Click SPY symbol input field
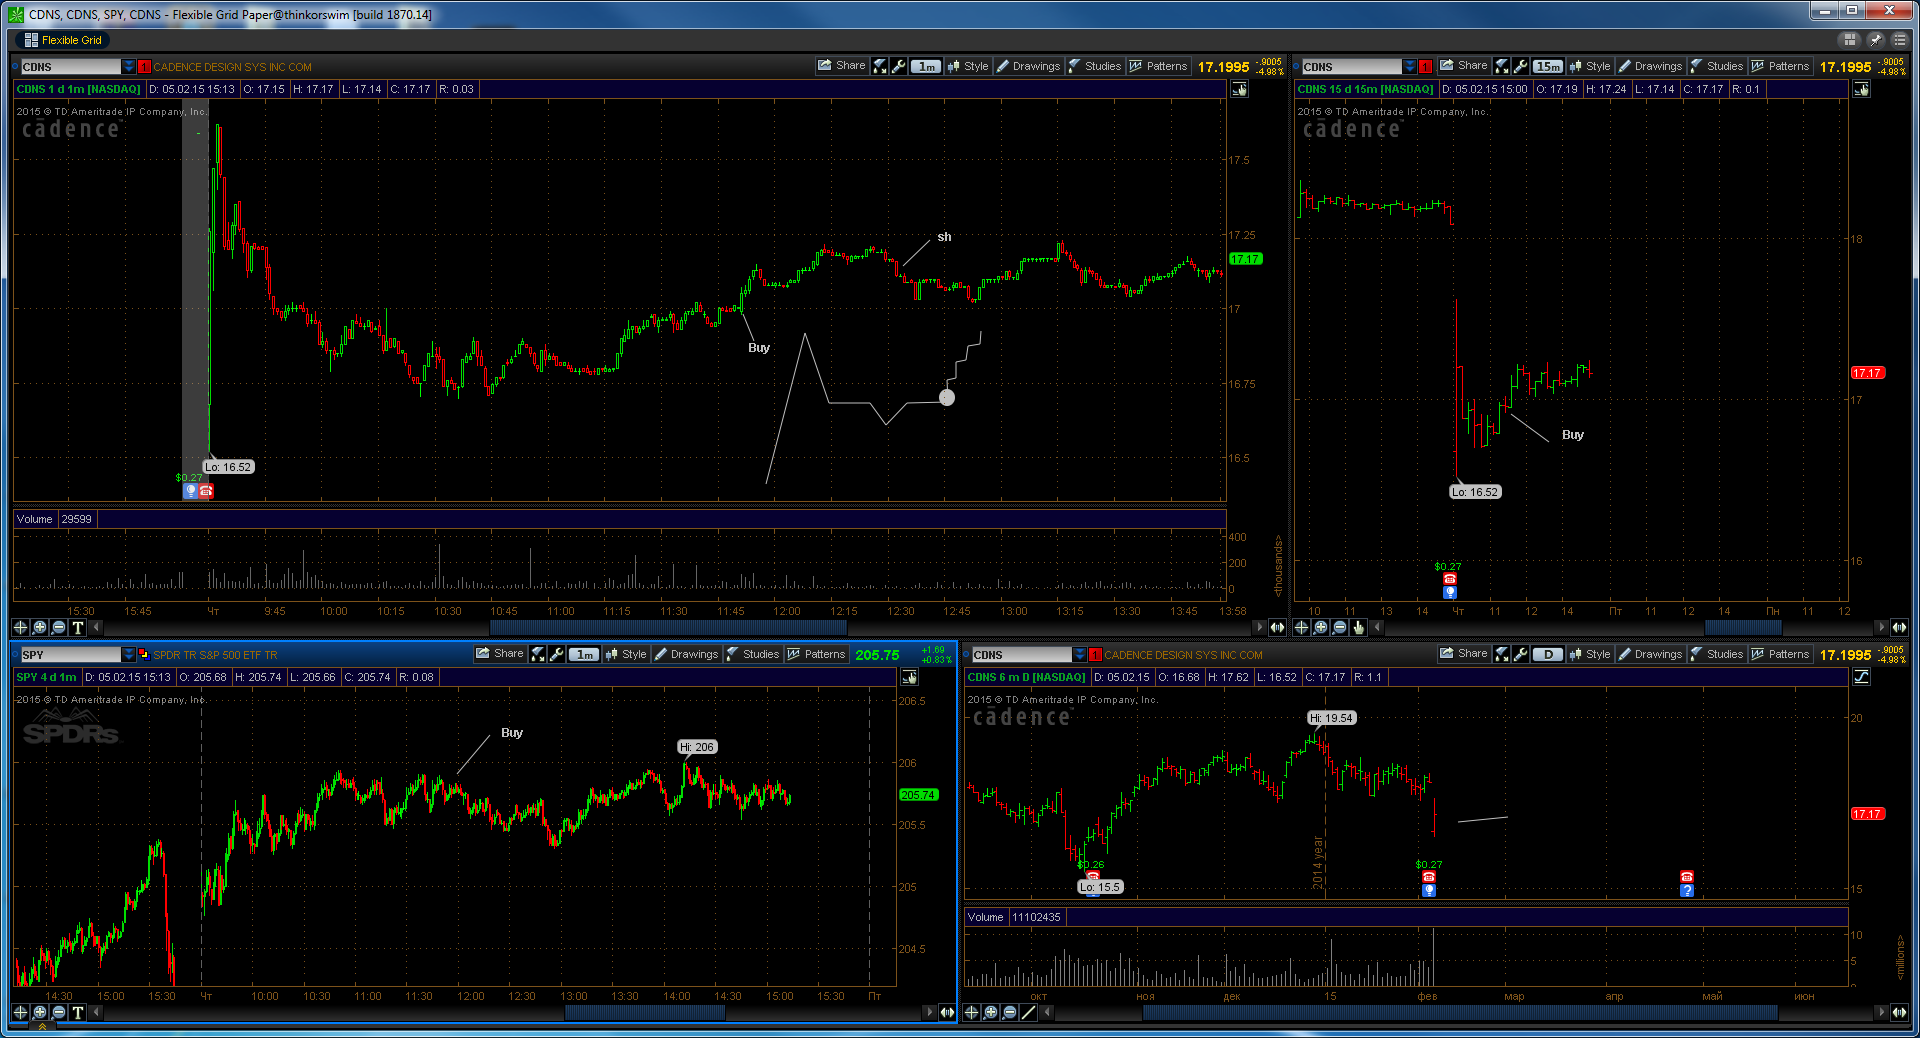This screenshot has width=1920, height=1038. 71,655
